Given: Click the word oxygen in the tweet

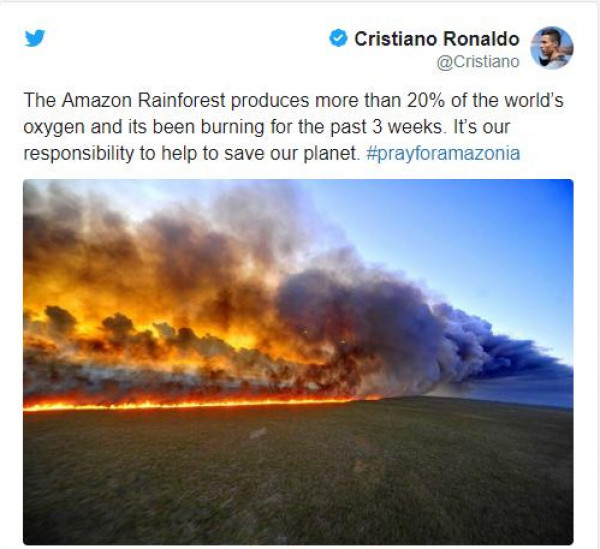Looking at the screenshot, I should pos(54,127).
